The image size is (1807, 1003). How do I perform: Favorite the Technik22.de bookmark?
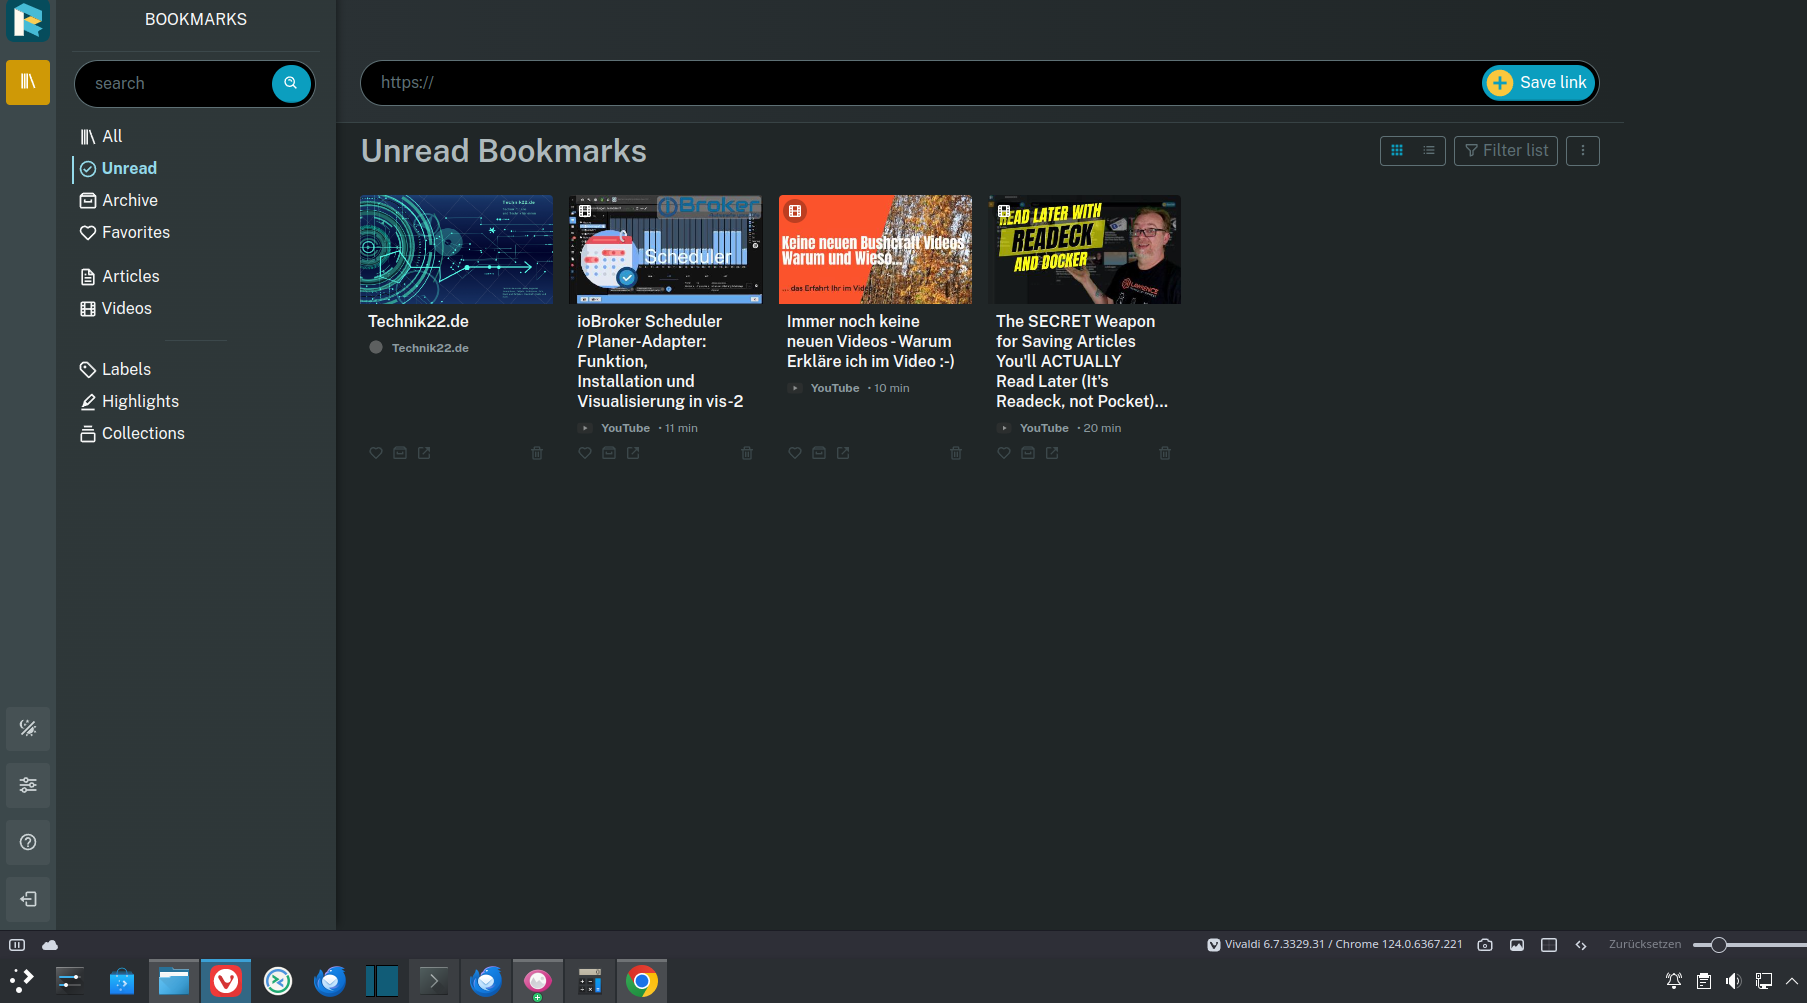pos(376,453)
